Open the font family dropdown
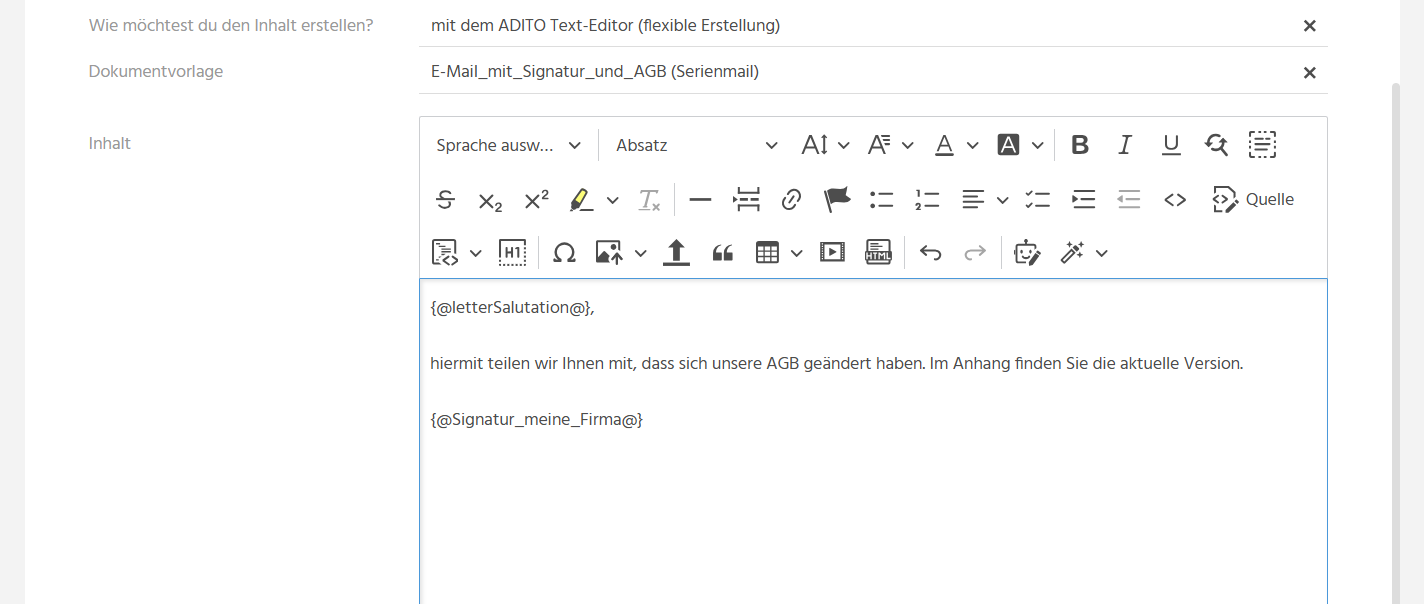 click(x=890, y=145)
